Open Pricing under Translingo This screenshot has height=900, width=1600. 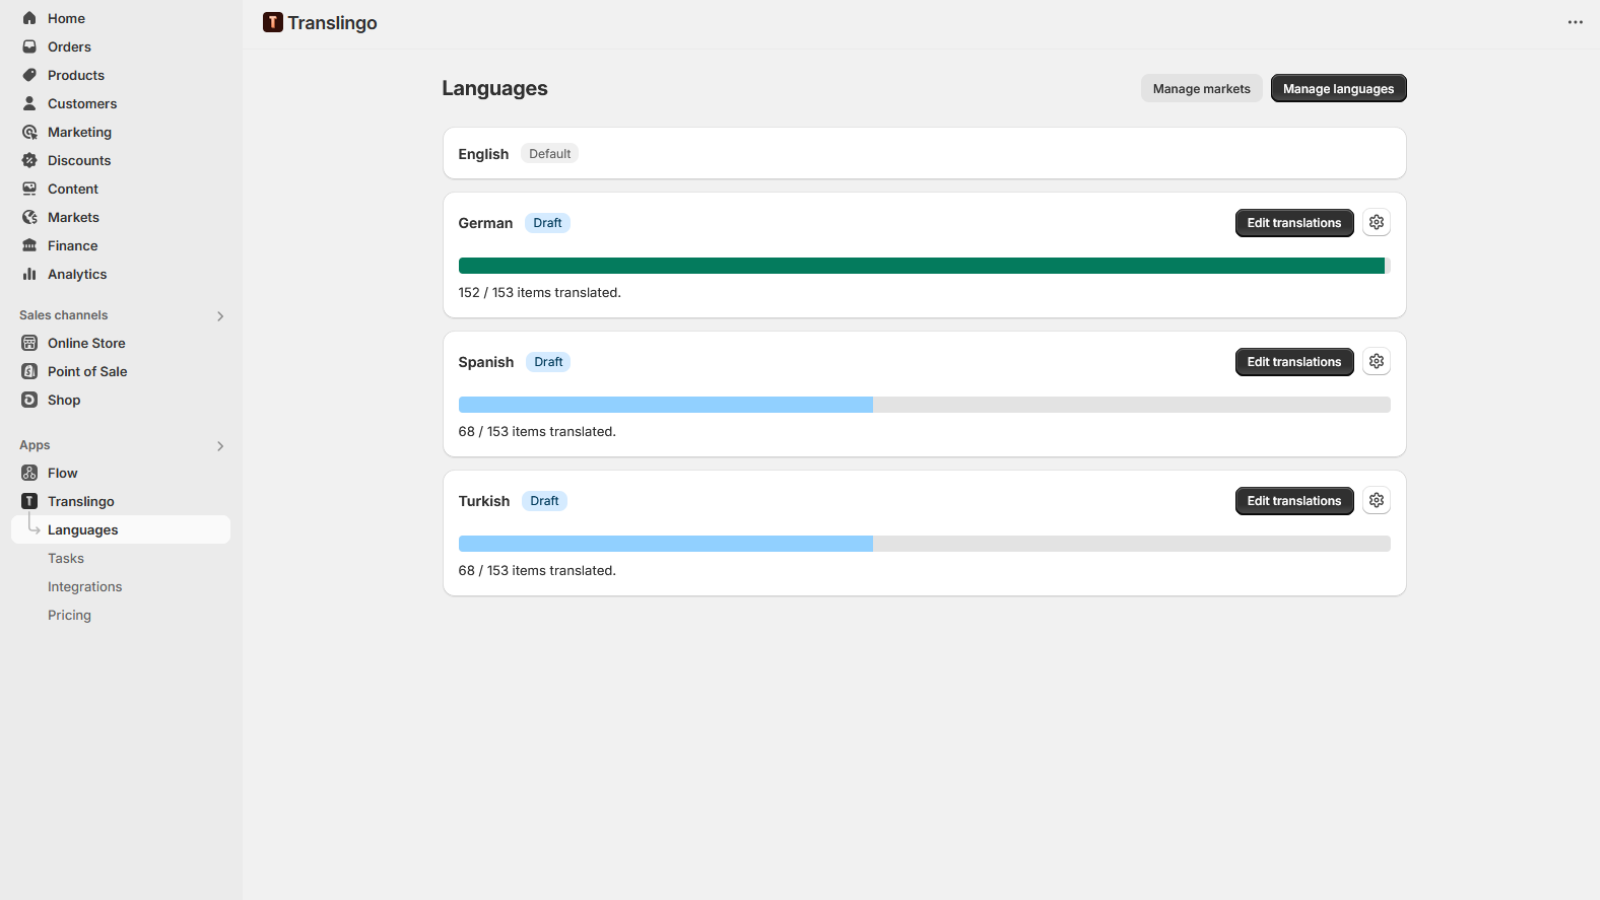pyautogui.click(x=69, y=615)
